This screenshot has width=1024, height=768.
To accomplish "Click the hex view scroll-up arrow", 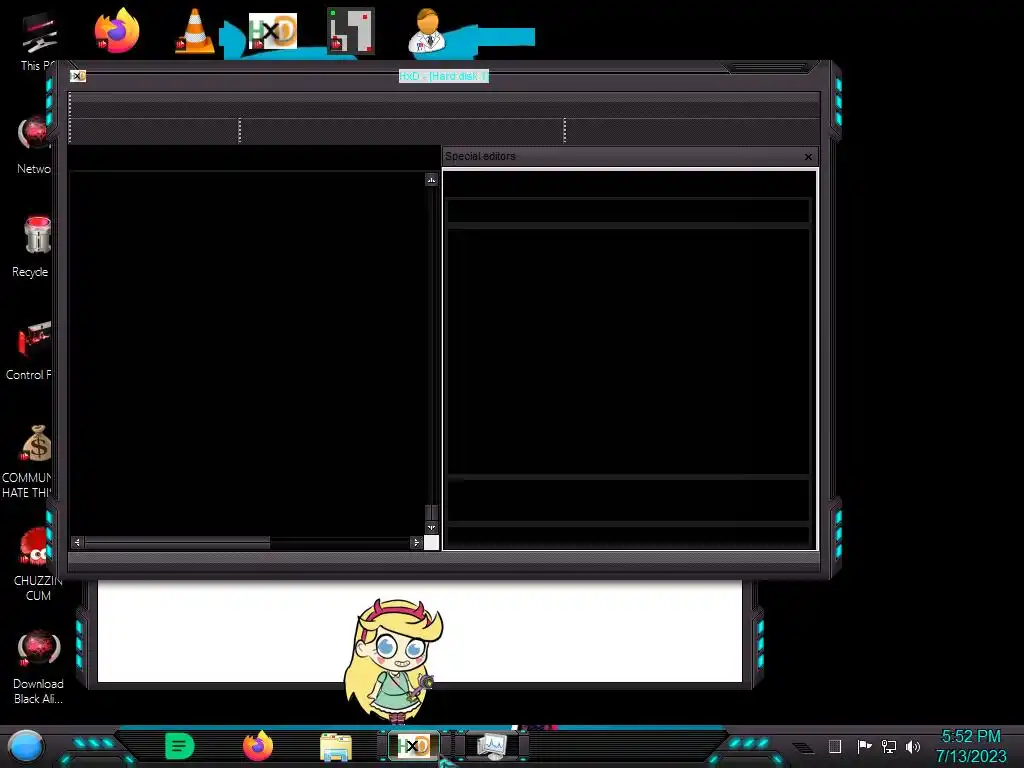I will coord(431,179).
